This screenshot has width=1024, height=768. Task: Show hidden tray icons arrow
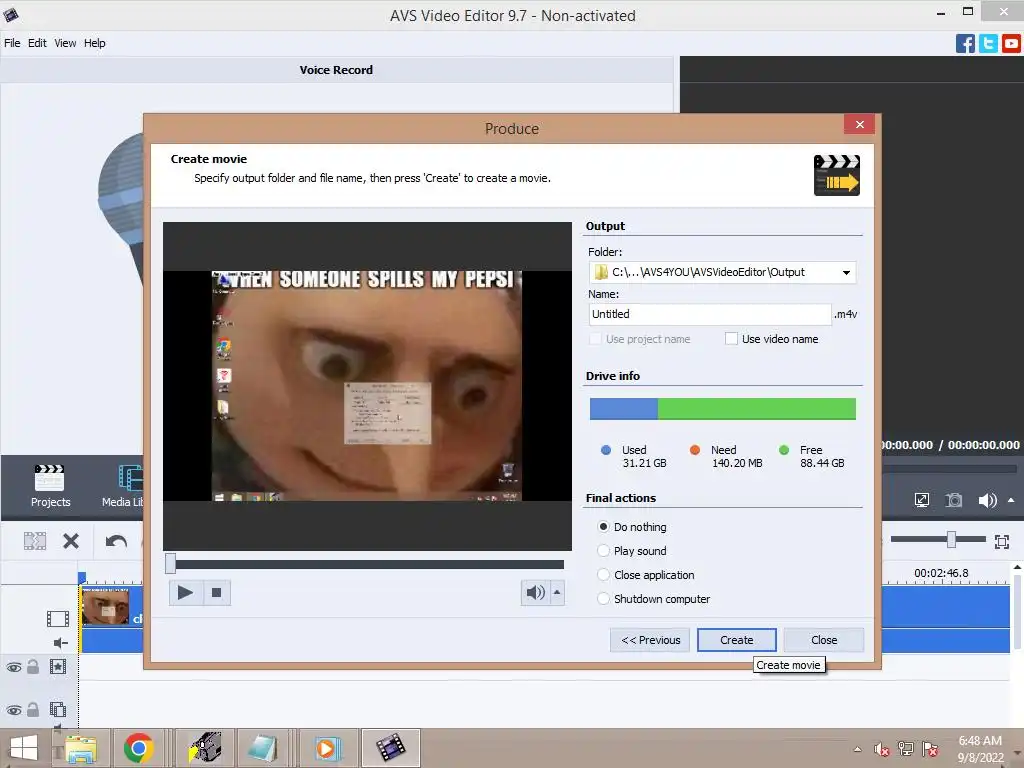(857, 750)
